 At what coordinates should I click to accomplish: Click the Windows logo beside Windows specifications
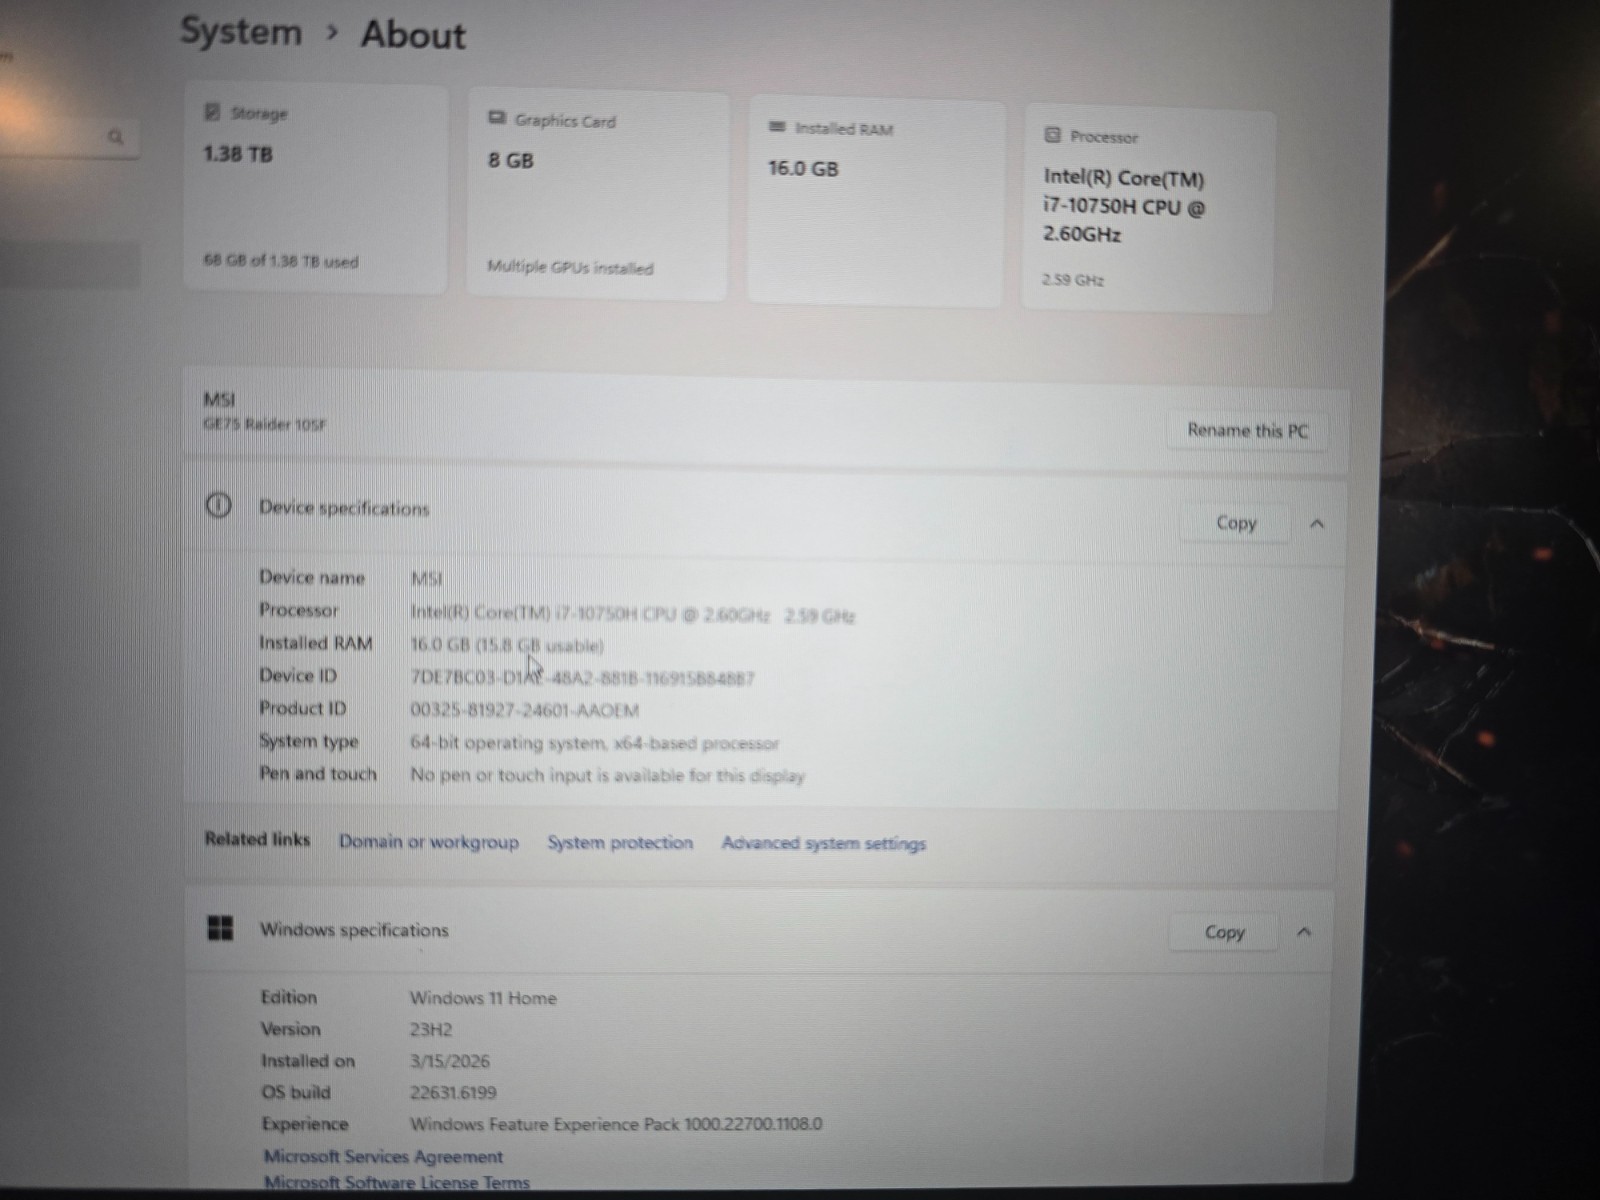[220, 928]
